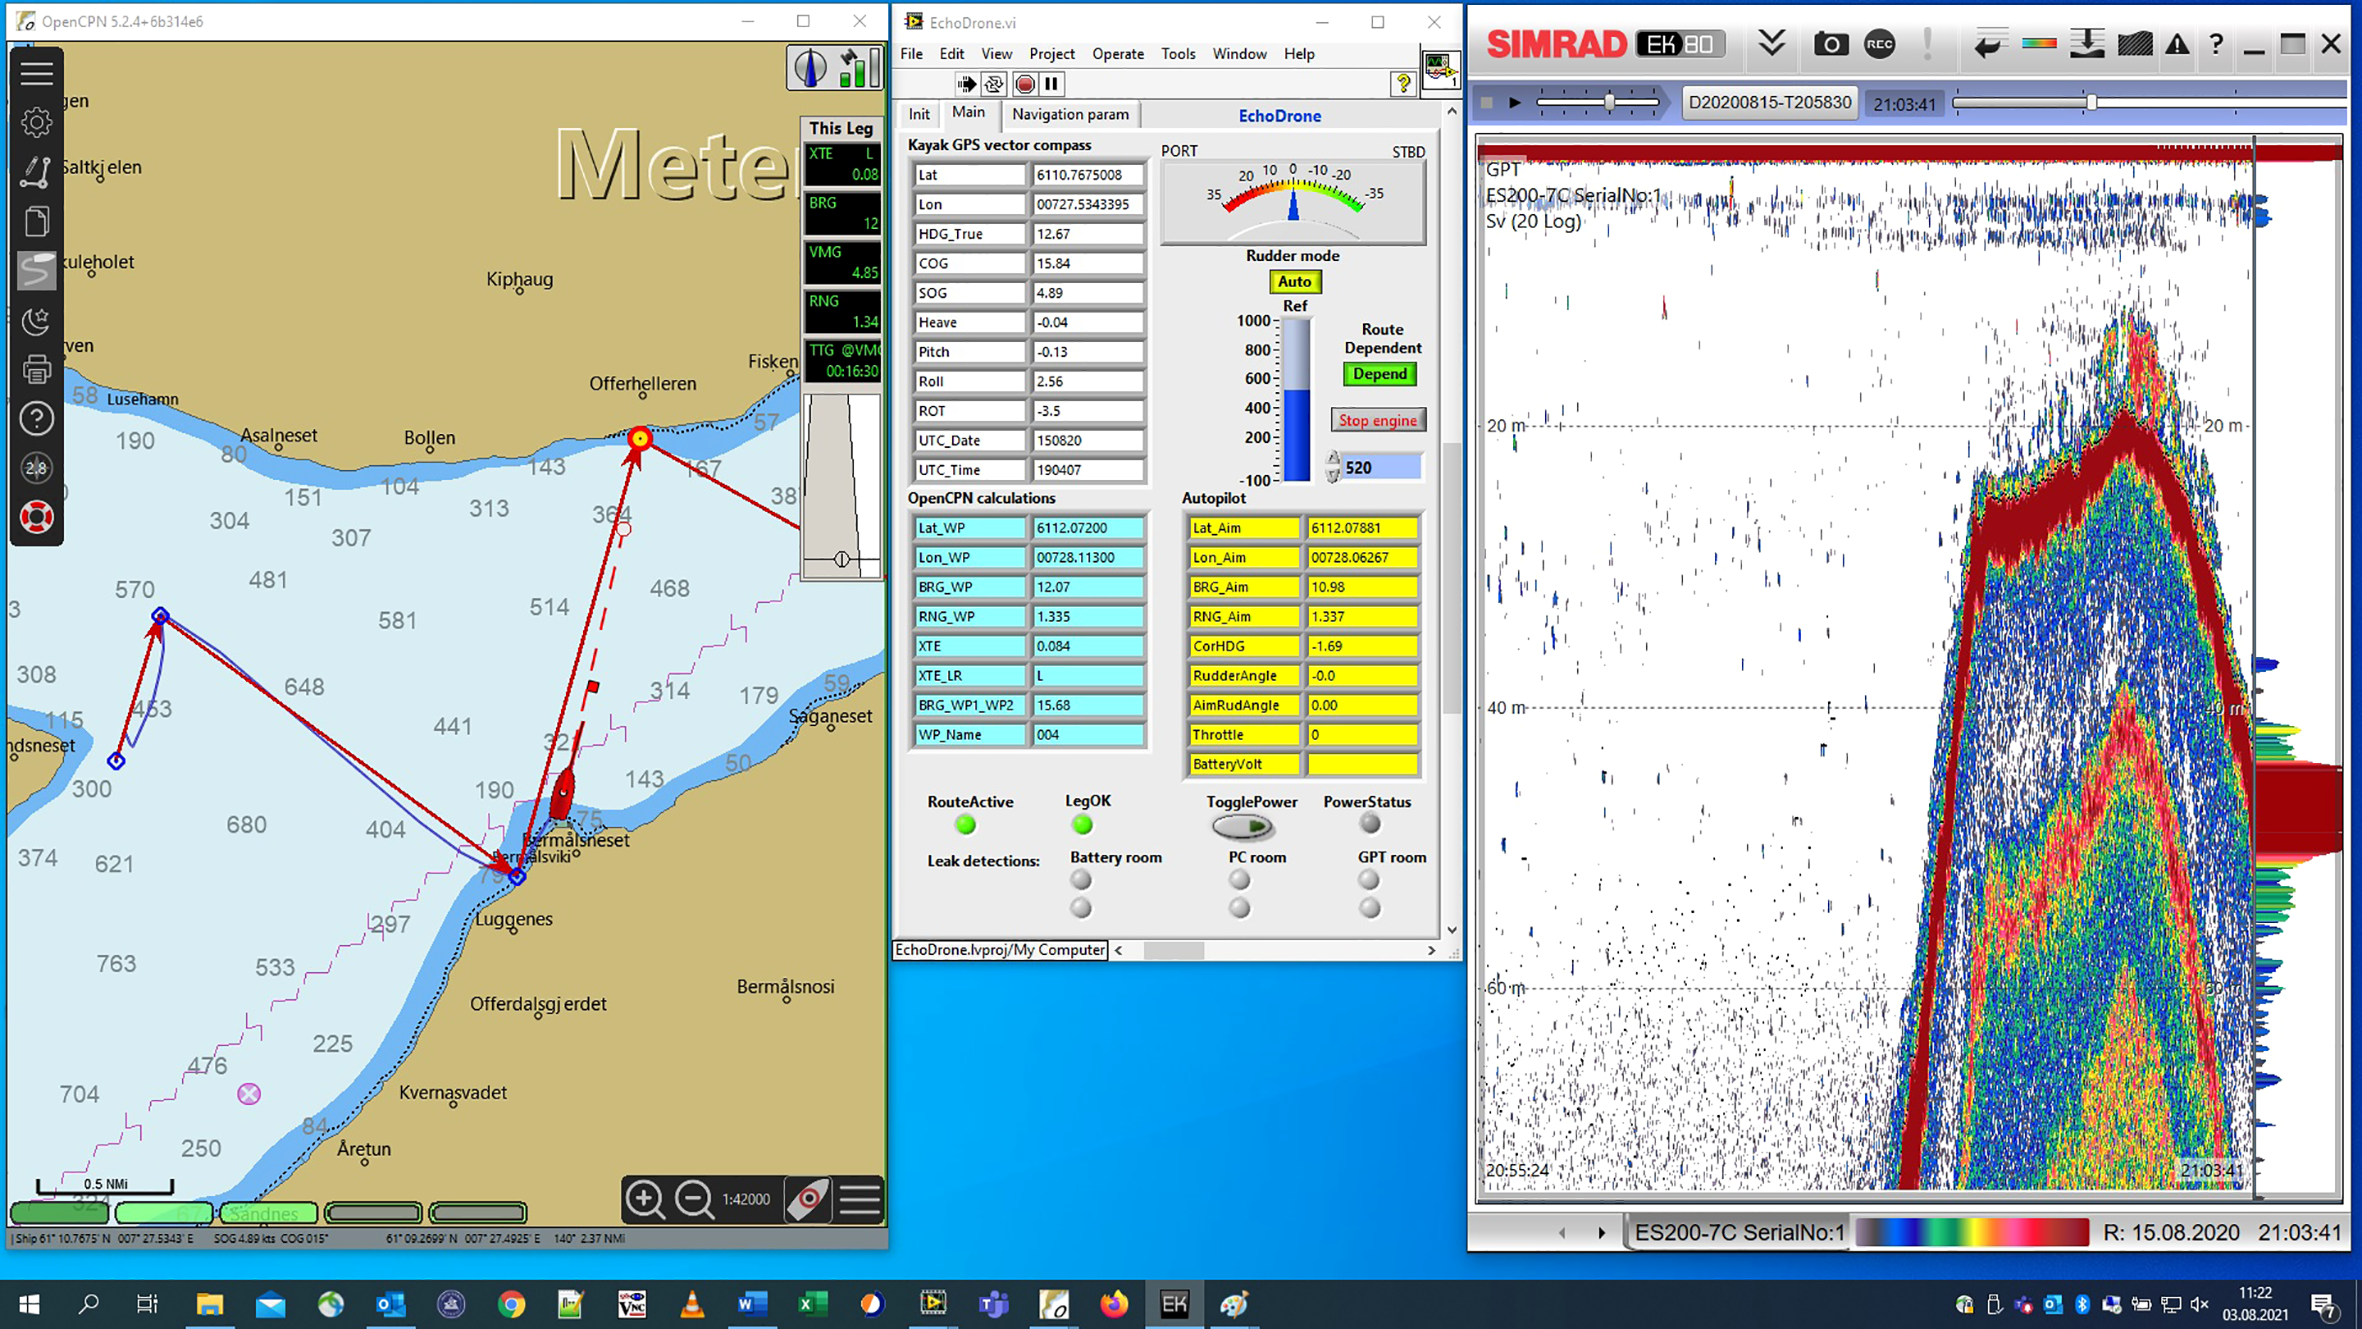2362x1329 pixels.
Task: Open the OpenCPN route creation tool
Action: (36, 172)
